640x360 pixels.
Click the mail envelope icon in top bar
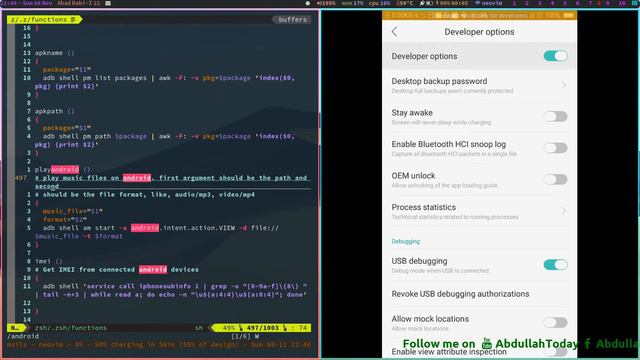pos(108,3)
